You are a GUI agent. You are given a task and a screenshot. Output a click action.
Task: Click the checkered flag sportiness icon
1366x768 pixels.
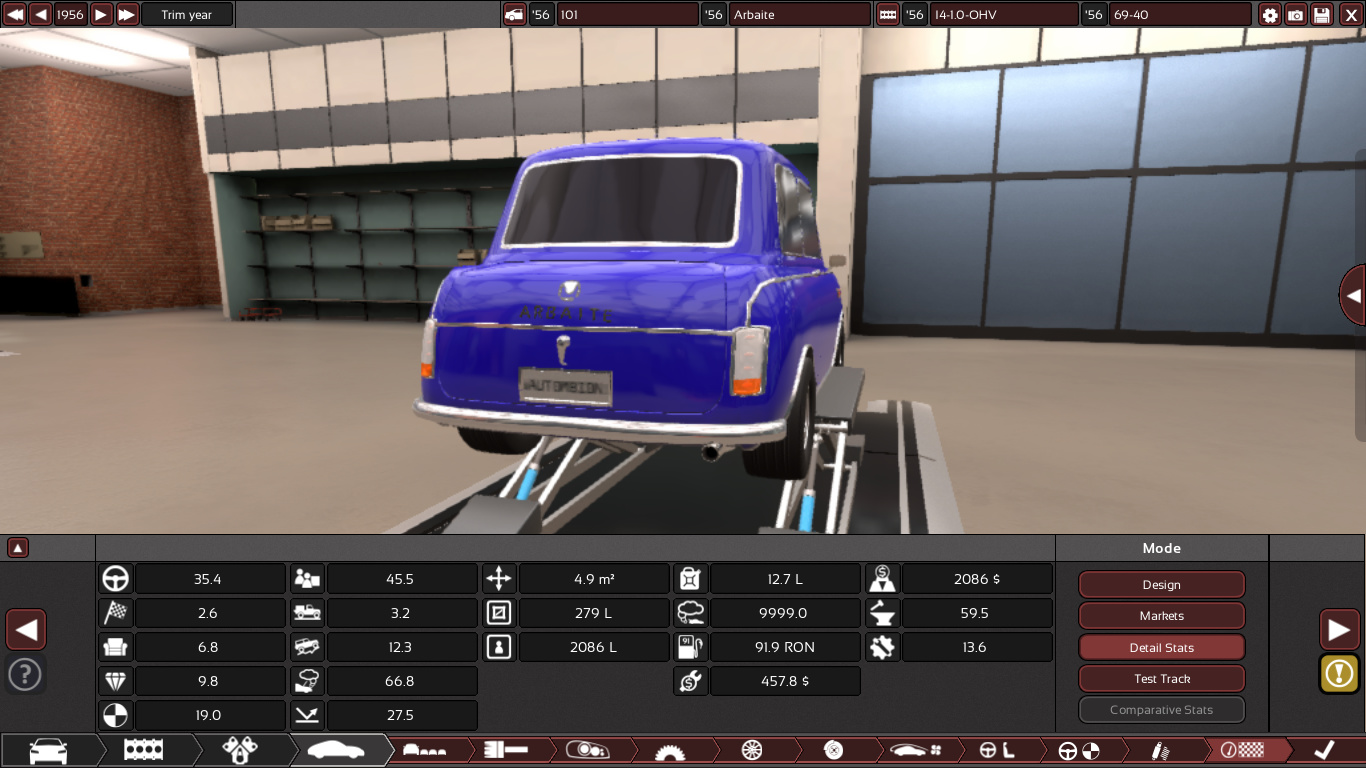(116, 613)
